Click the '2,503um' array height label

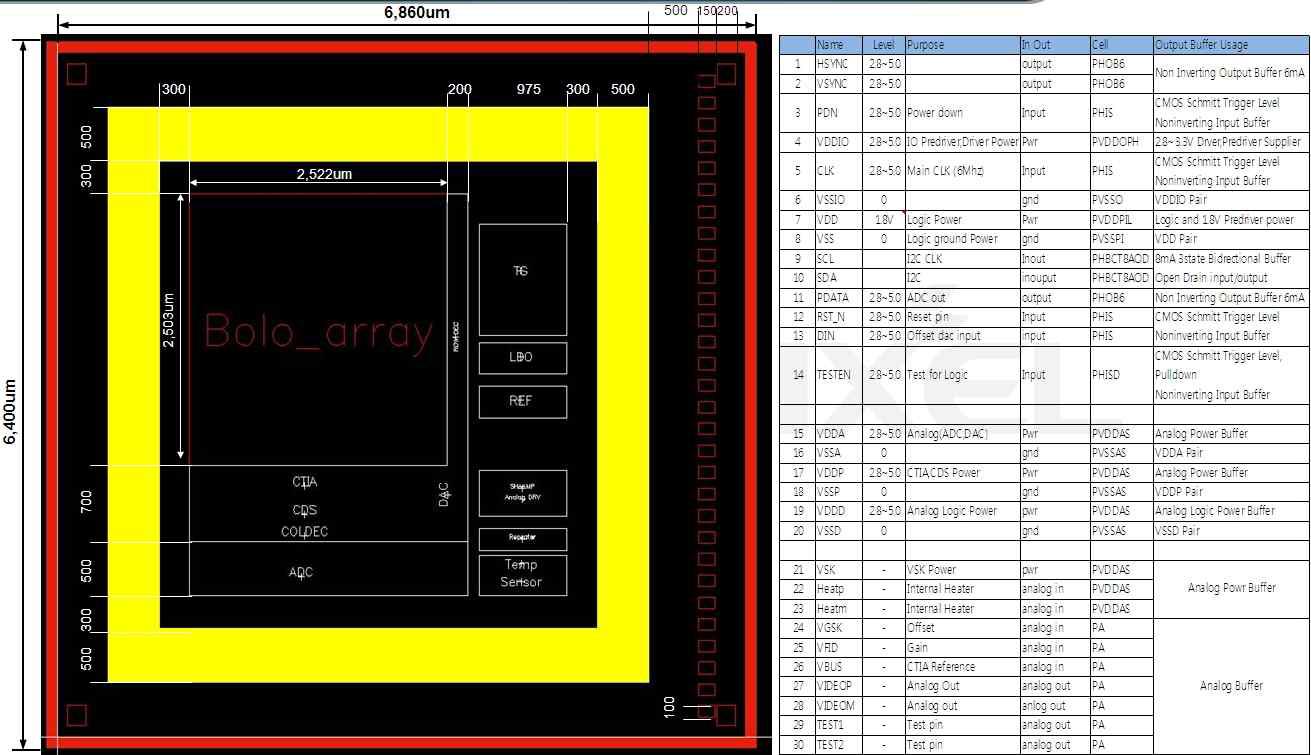(169, 320)
